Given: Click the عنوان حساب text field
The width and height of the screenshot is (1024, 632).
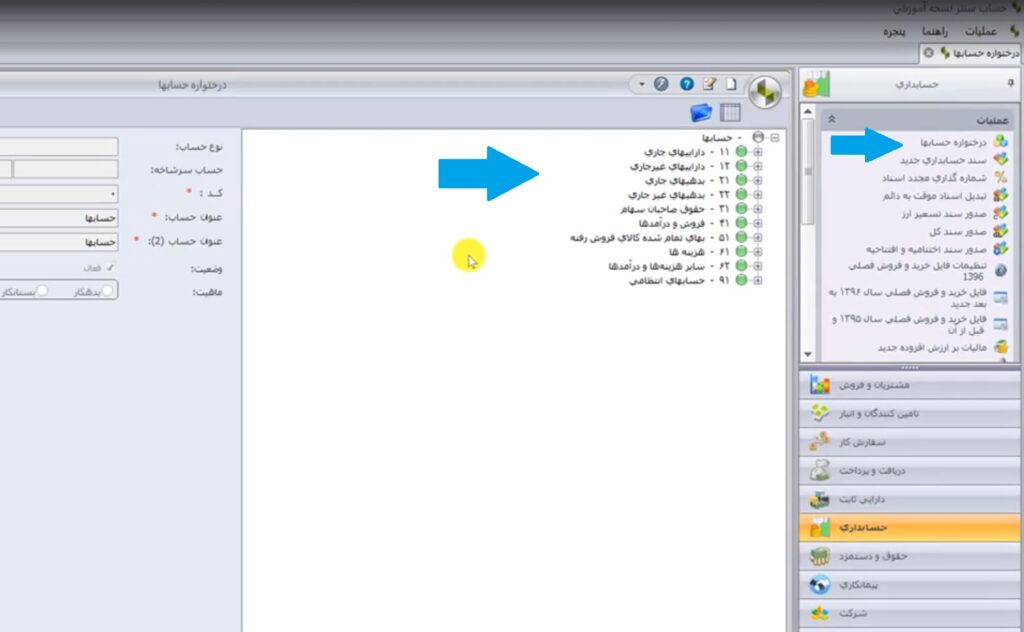Looking at the screenshot, I should [x=59, y=217].
